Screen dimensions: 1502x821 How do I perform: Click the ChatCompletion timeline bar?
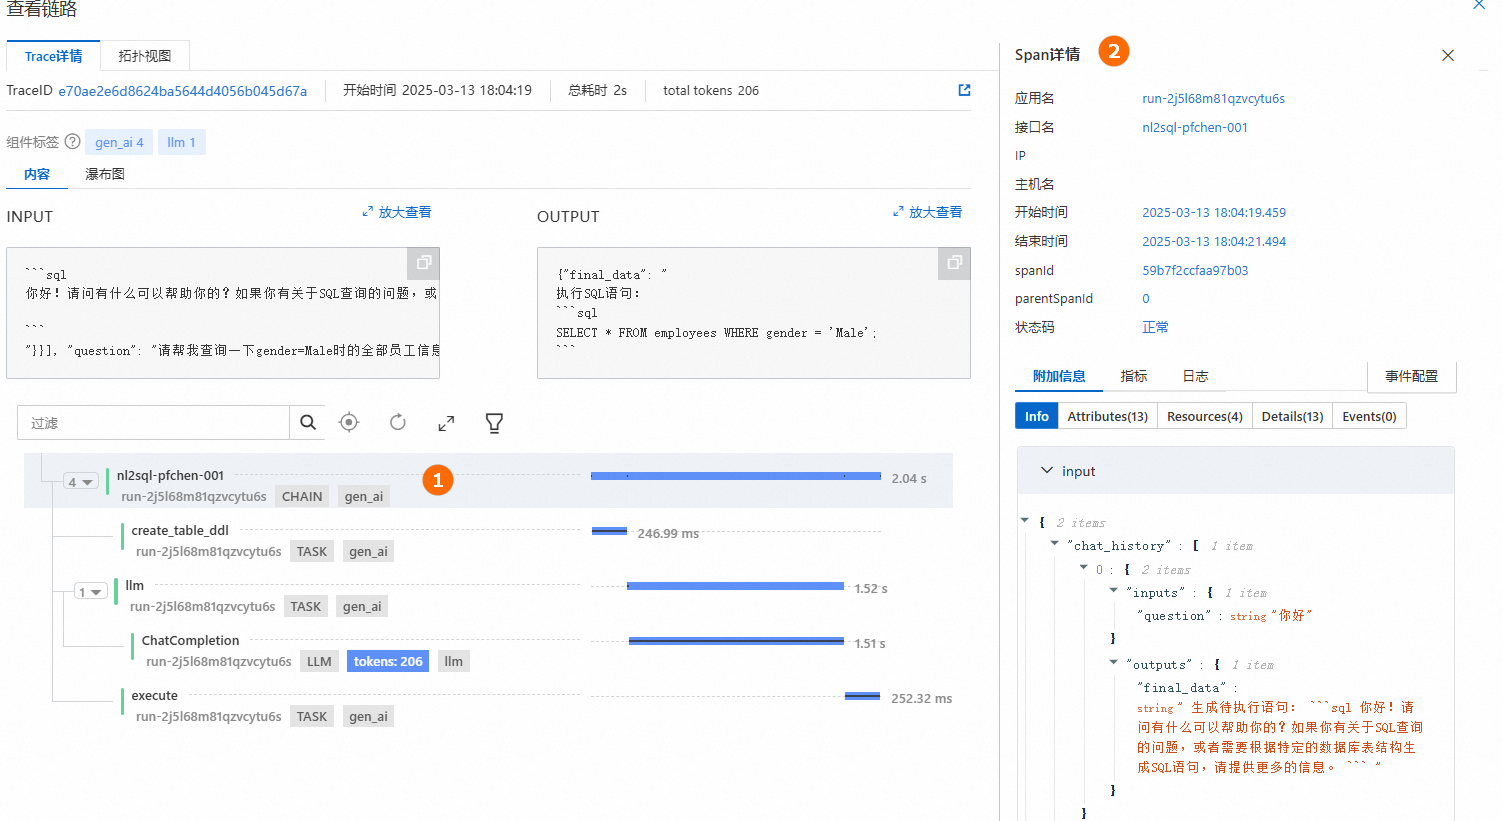pyautogui.click(x=737, y=641)
